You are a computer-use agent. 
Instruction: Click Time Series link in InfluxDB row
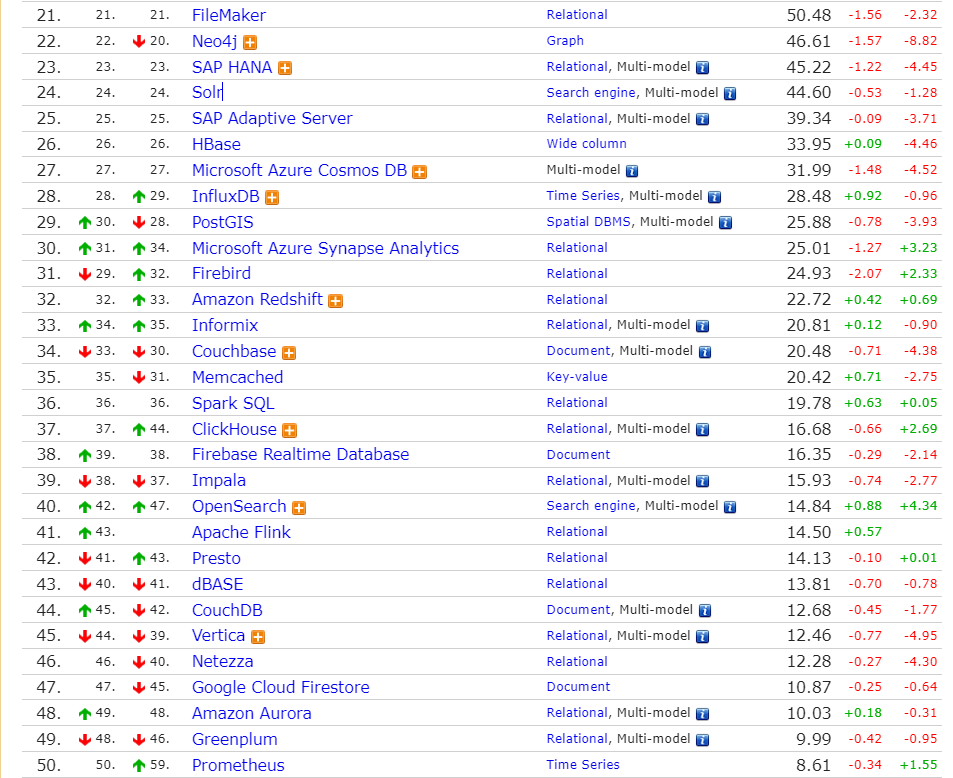(x=583, y=196)
